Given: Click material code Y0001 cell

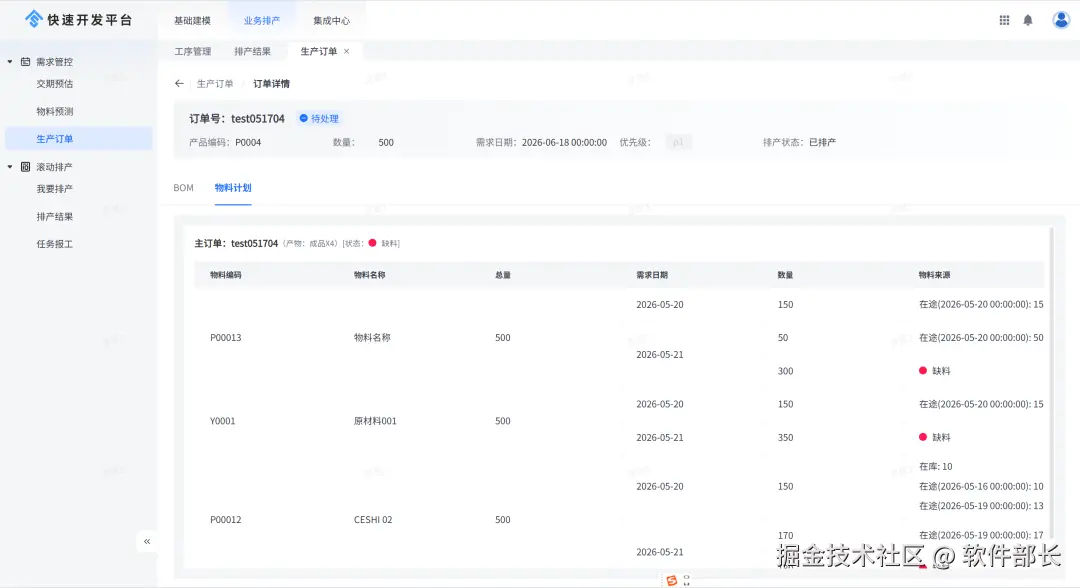Looking at the screenshot, I should (x=222, y=421).
